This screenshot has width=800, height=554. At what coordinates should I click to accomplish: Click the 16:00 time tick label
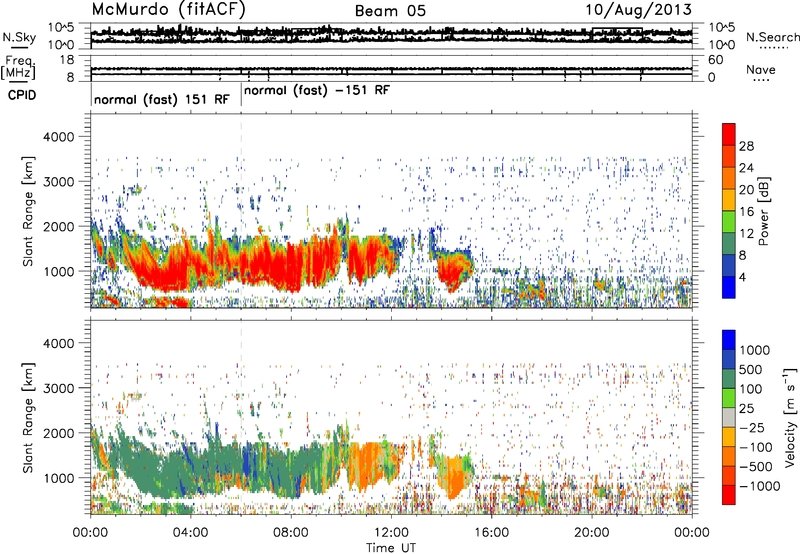pyautogui.click(x=491, y=533)
